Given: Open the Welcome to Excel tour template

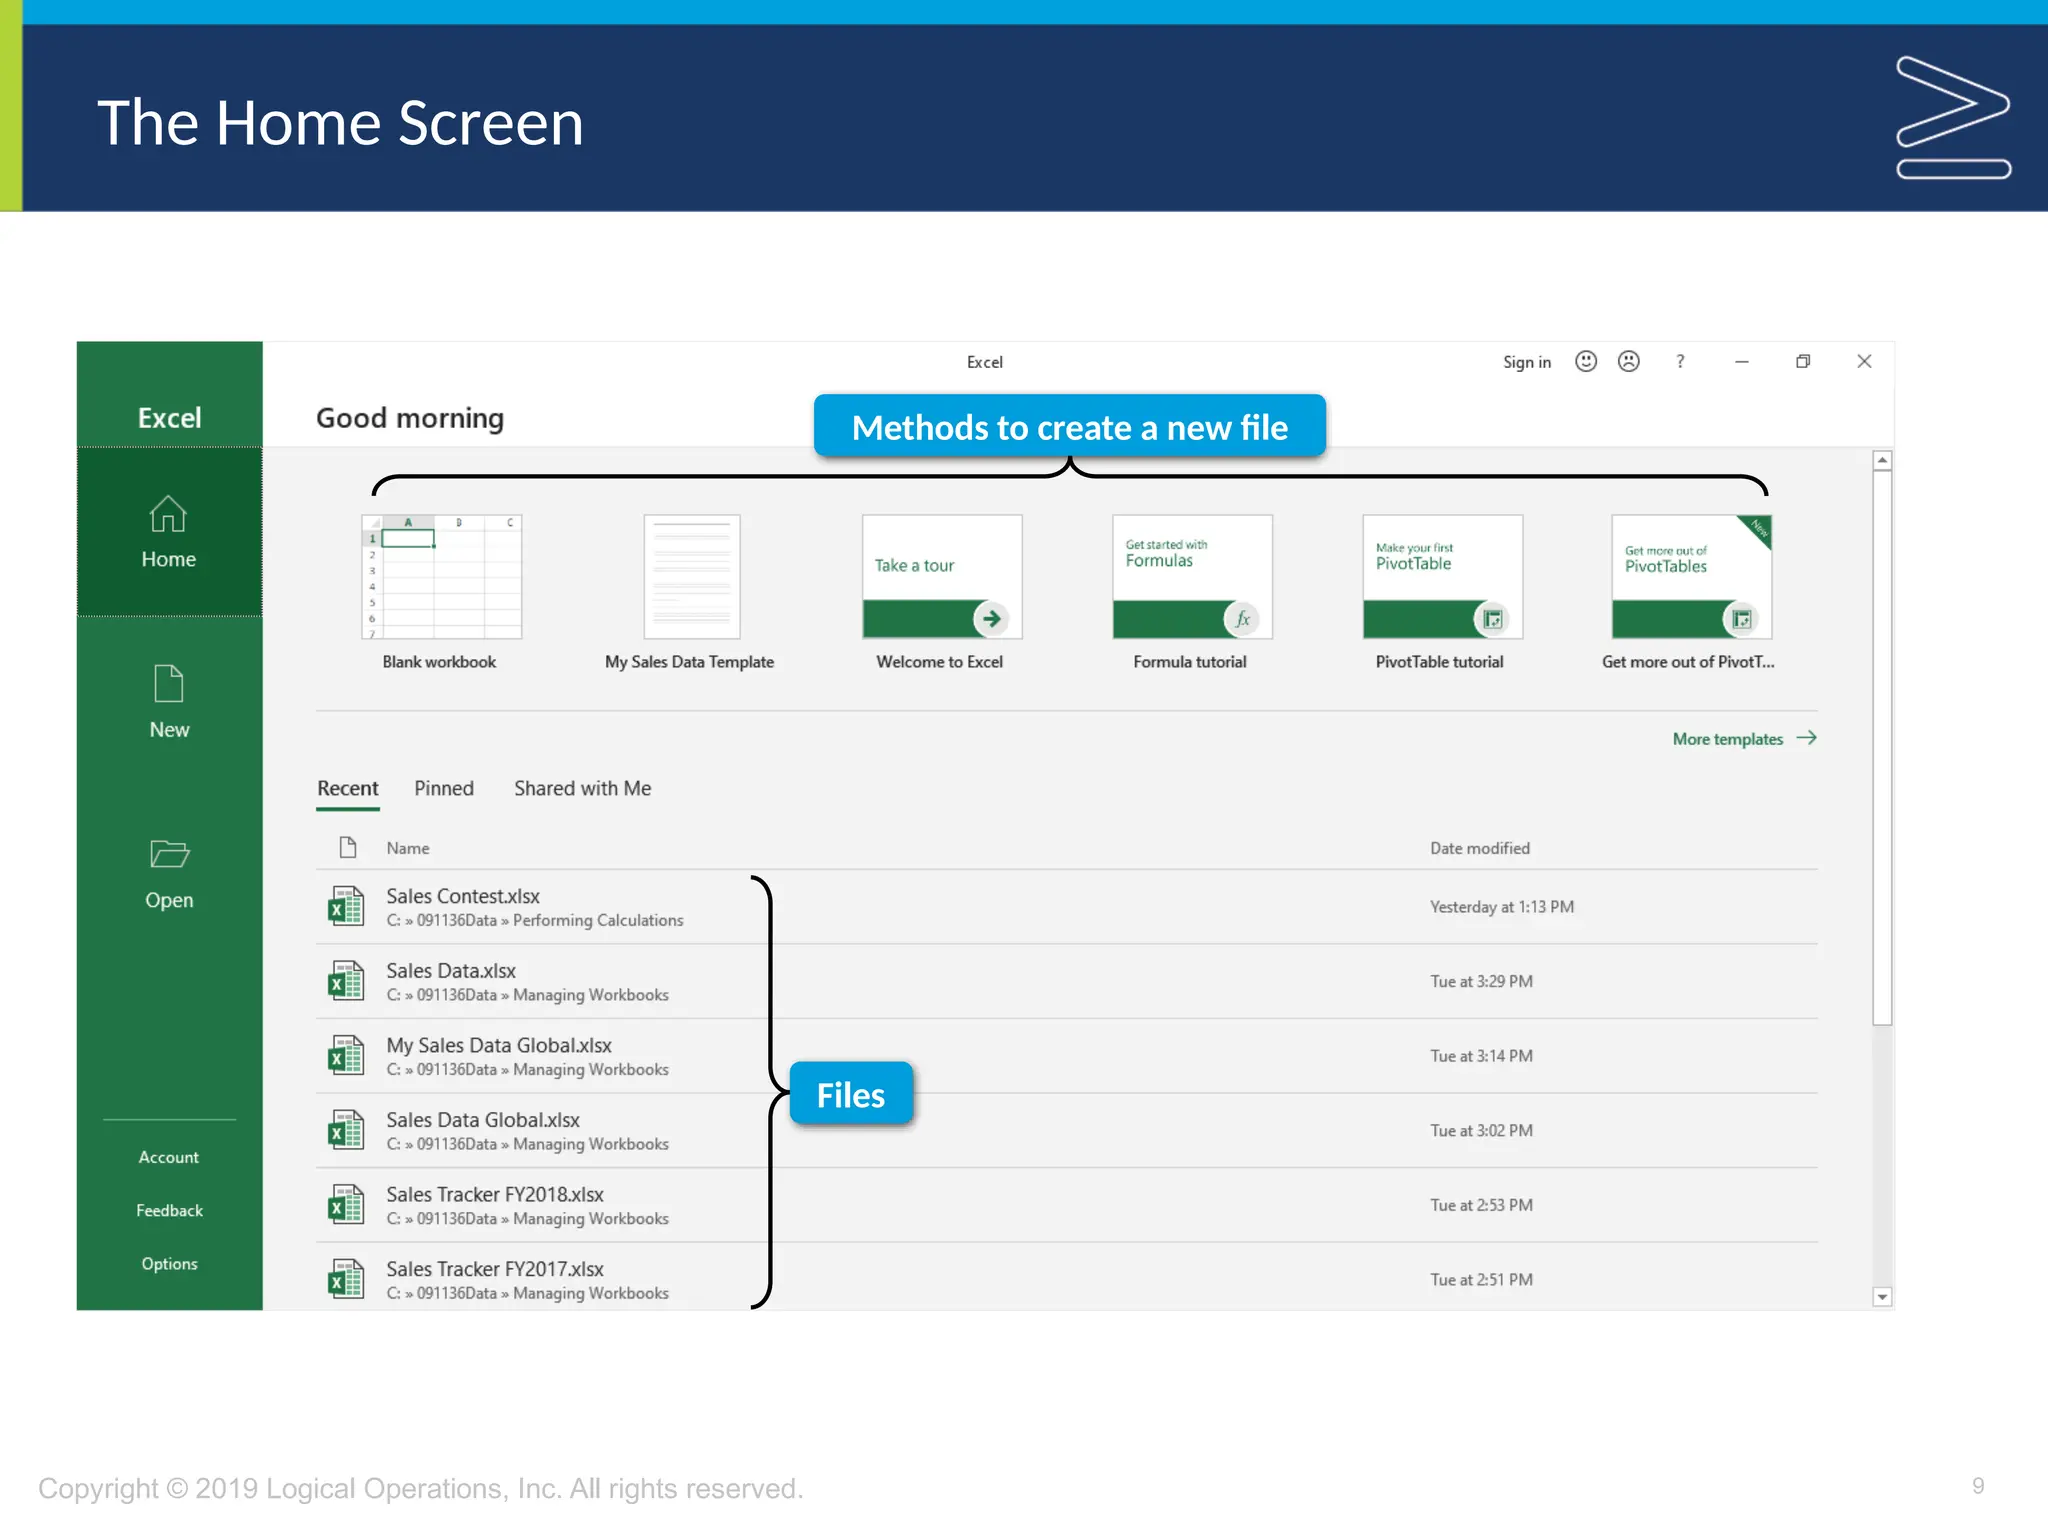Looking at the screenshot, I should (941, 592).
